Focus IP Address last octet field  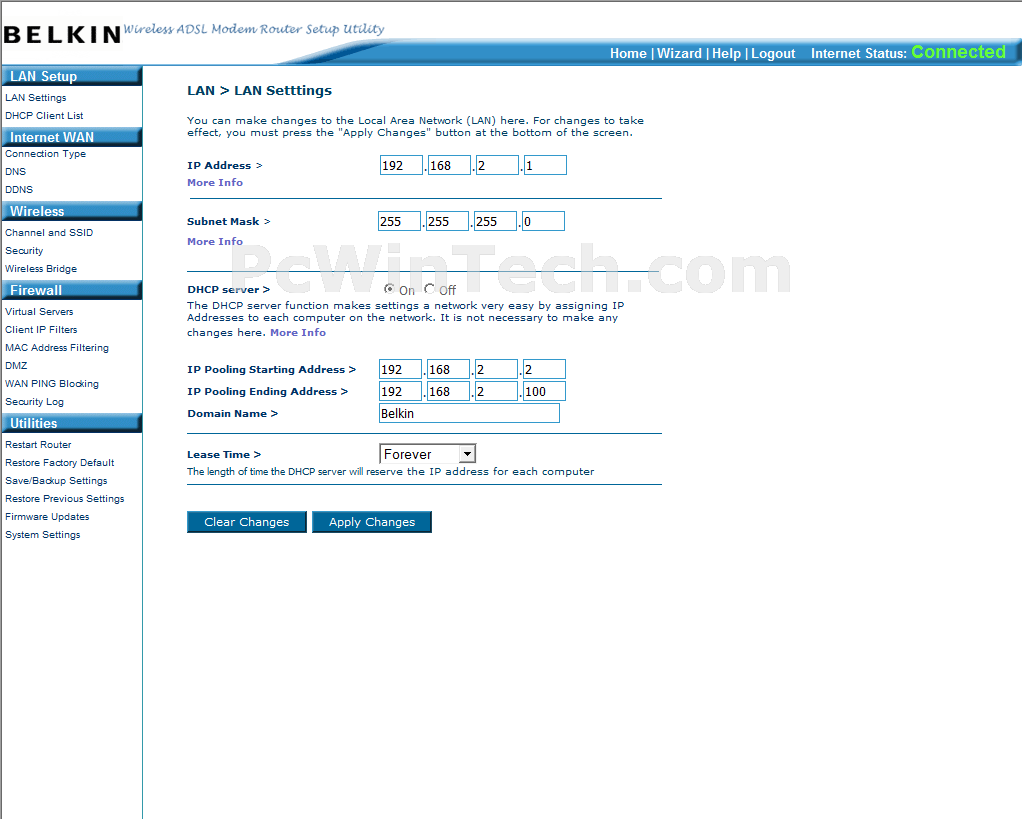click(545, 165)
